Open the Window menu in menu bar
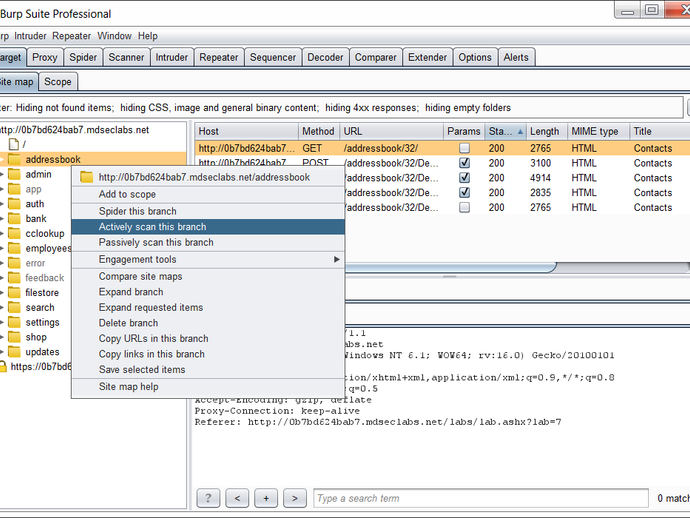Screen dimensions: 690x518 click(114, 36)
